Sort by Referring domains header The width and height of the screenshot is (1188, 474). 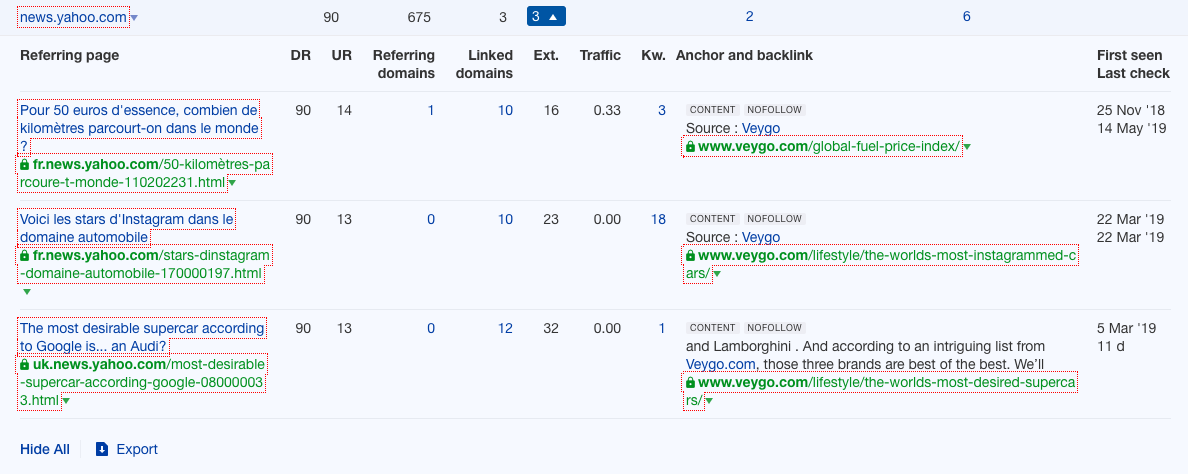(x=405, y=64)
